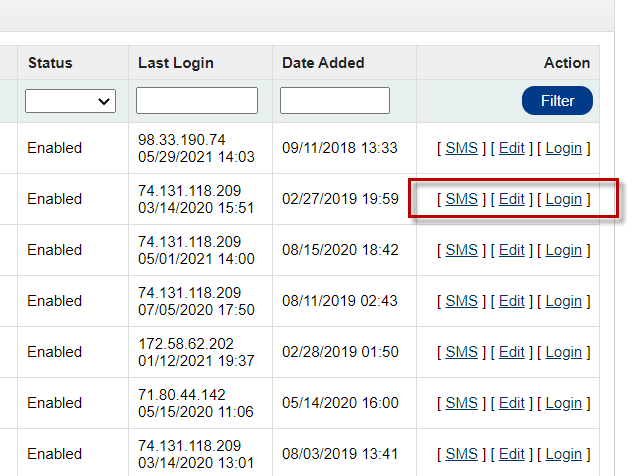Sort by the Date Added column header
The width and height of the screenshot is (637, 476).
tap(321, 63)
